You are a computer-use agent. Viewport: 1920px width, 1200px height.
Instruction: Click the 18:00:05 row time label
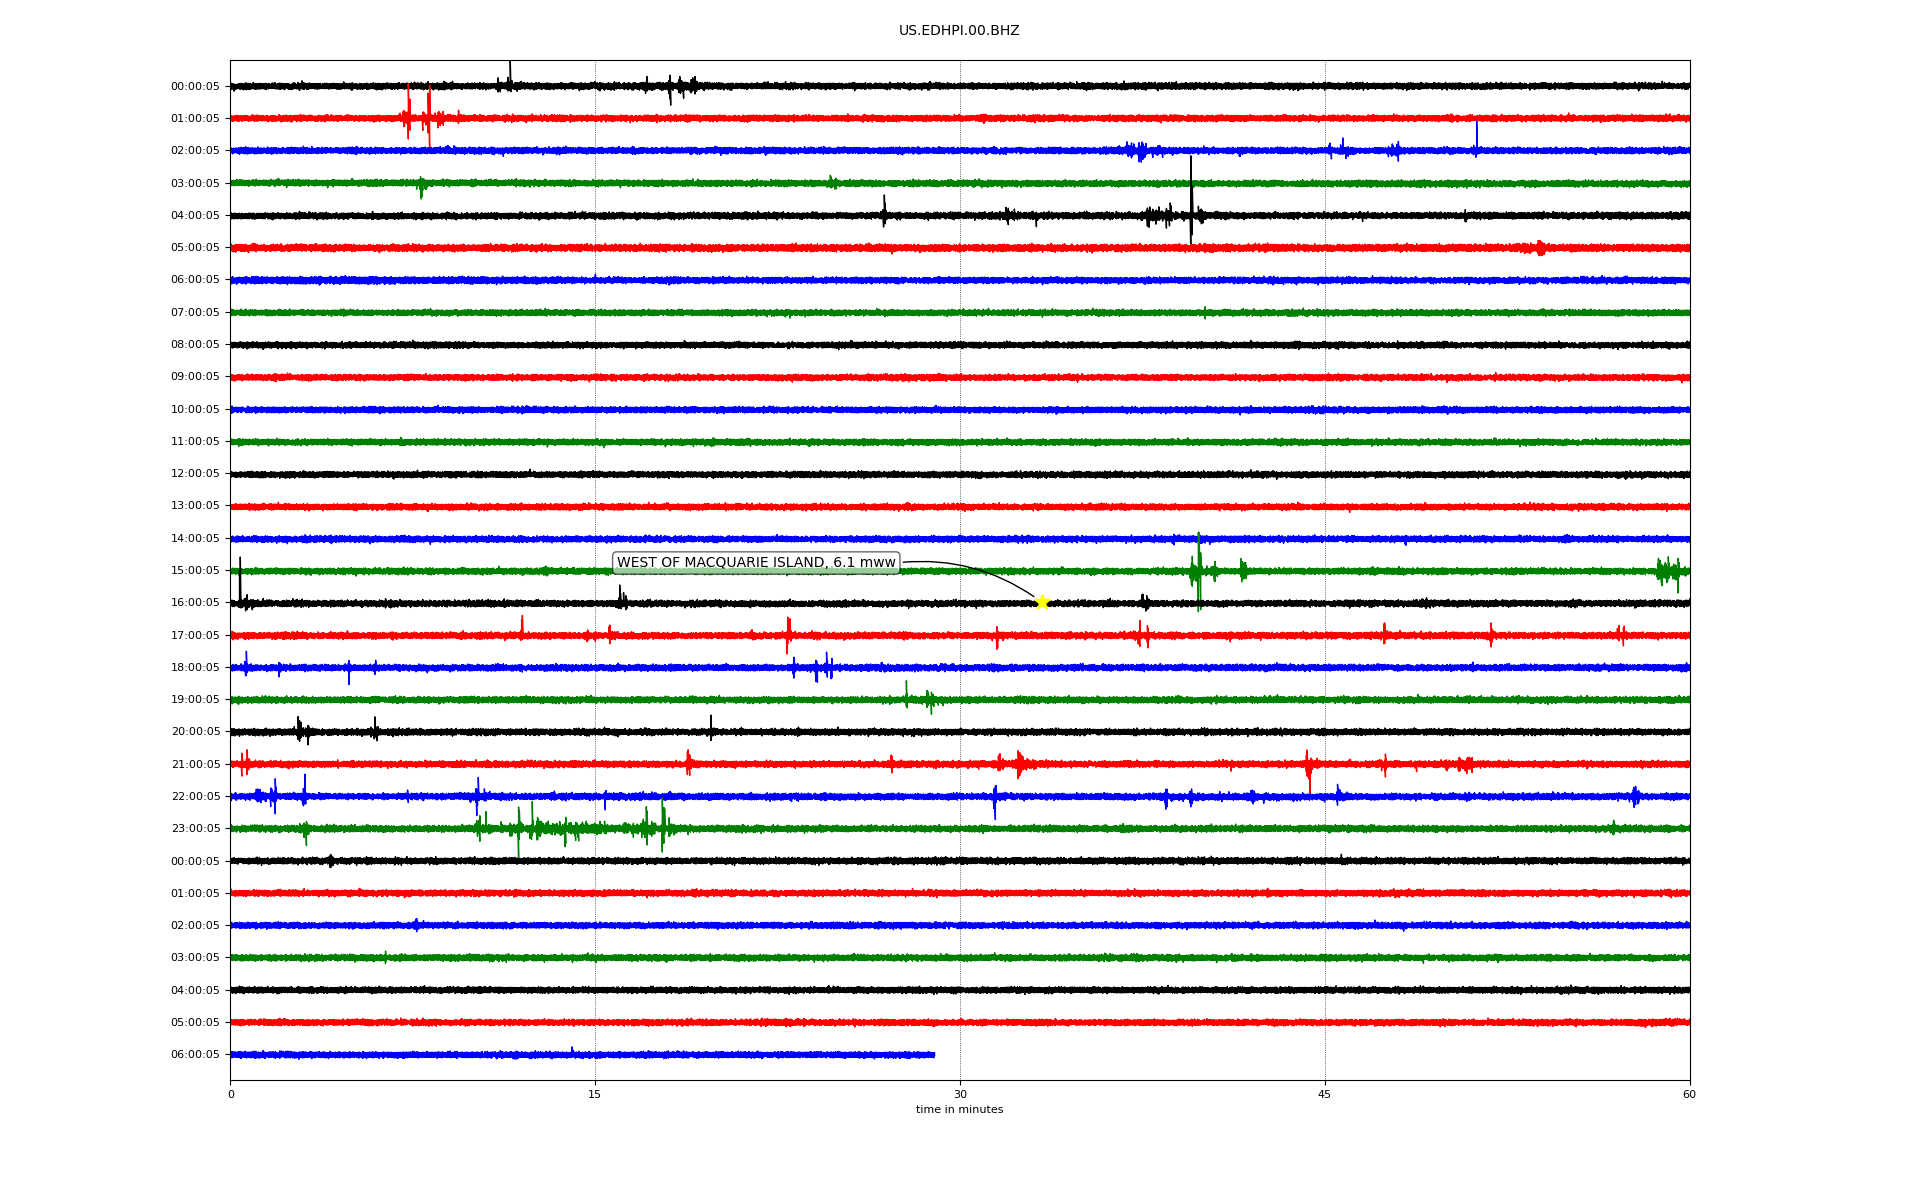(195, 668)
